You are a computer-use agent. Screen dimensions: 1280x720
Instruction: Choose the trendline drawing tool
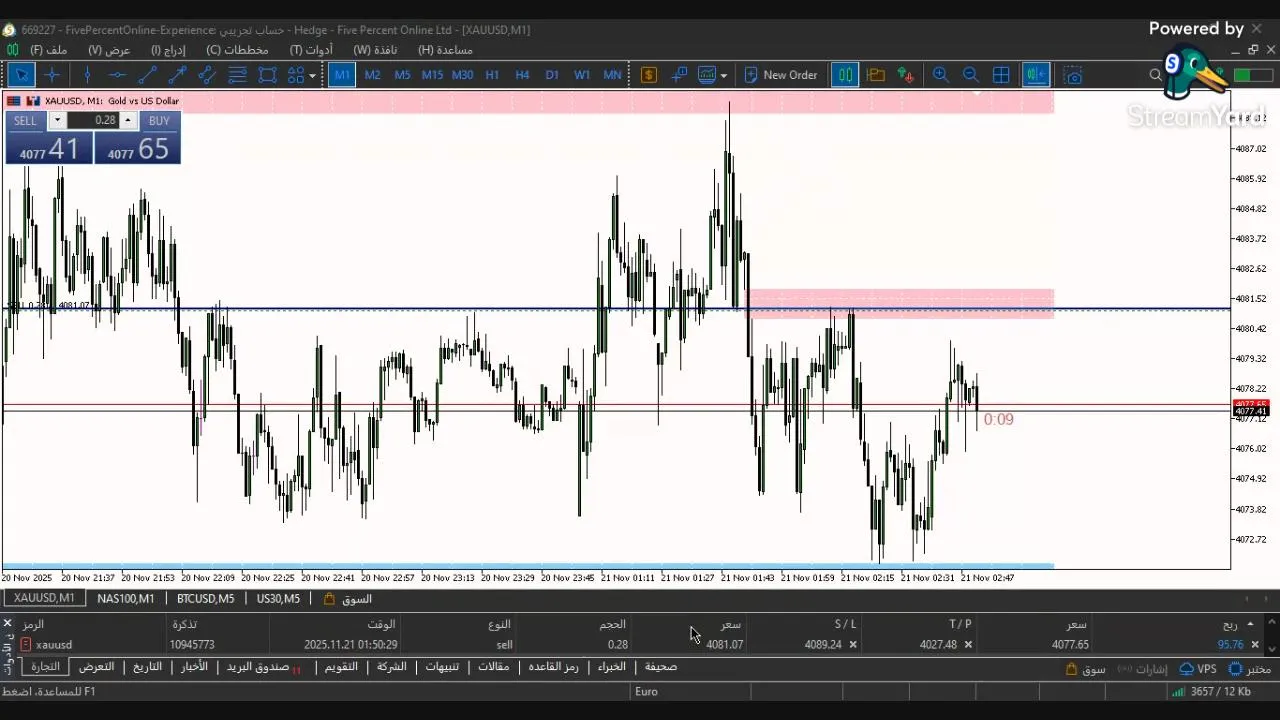147,75
